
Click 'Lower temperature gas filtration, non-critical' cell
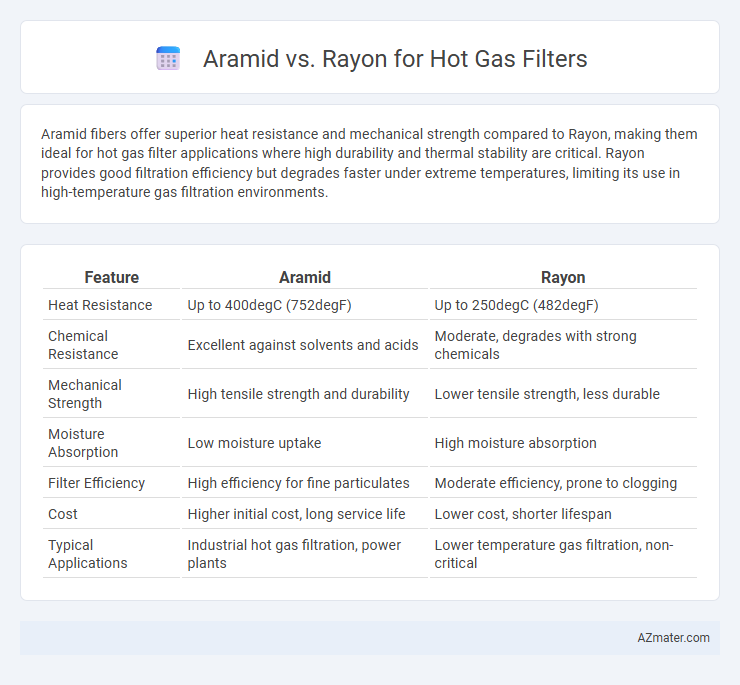coord(554,554)
